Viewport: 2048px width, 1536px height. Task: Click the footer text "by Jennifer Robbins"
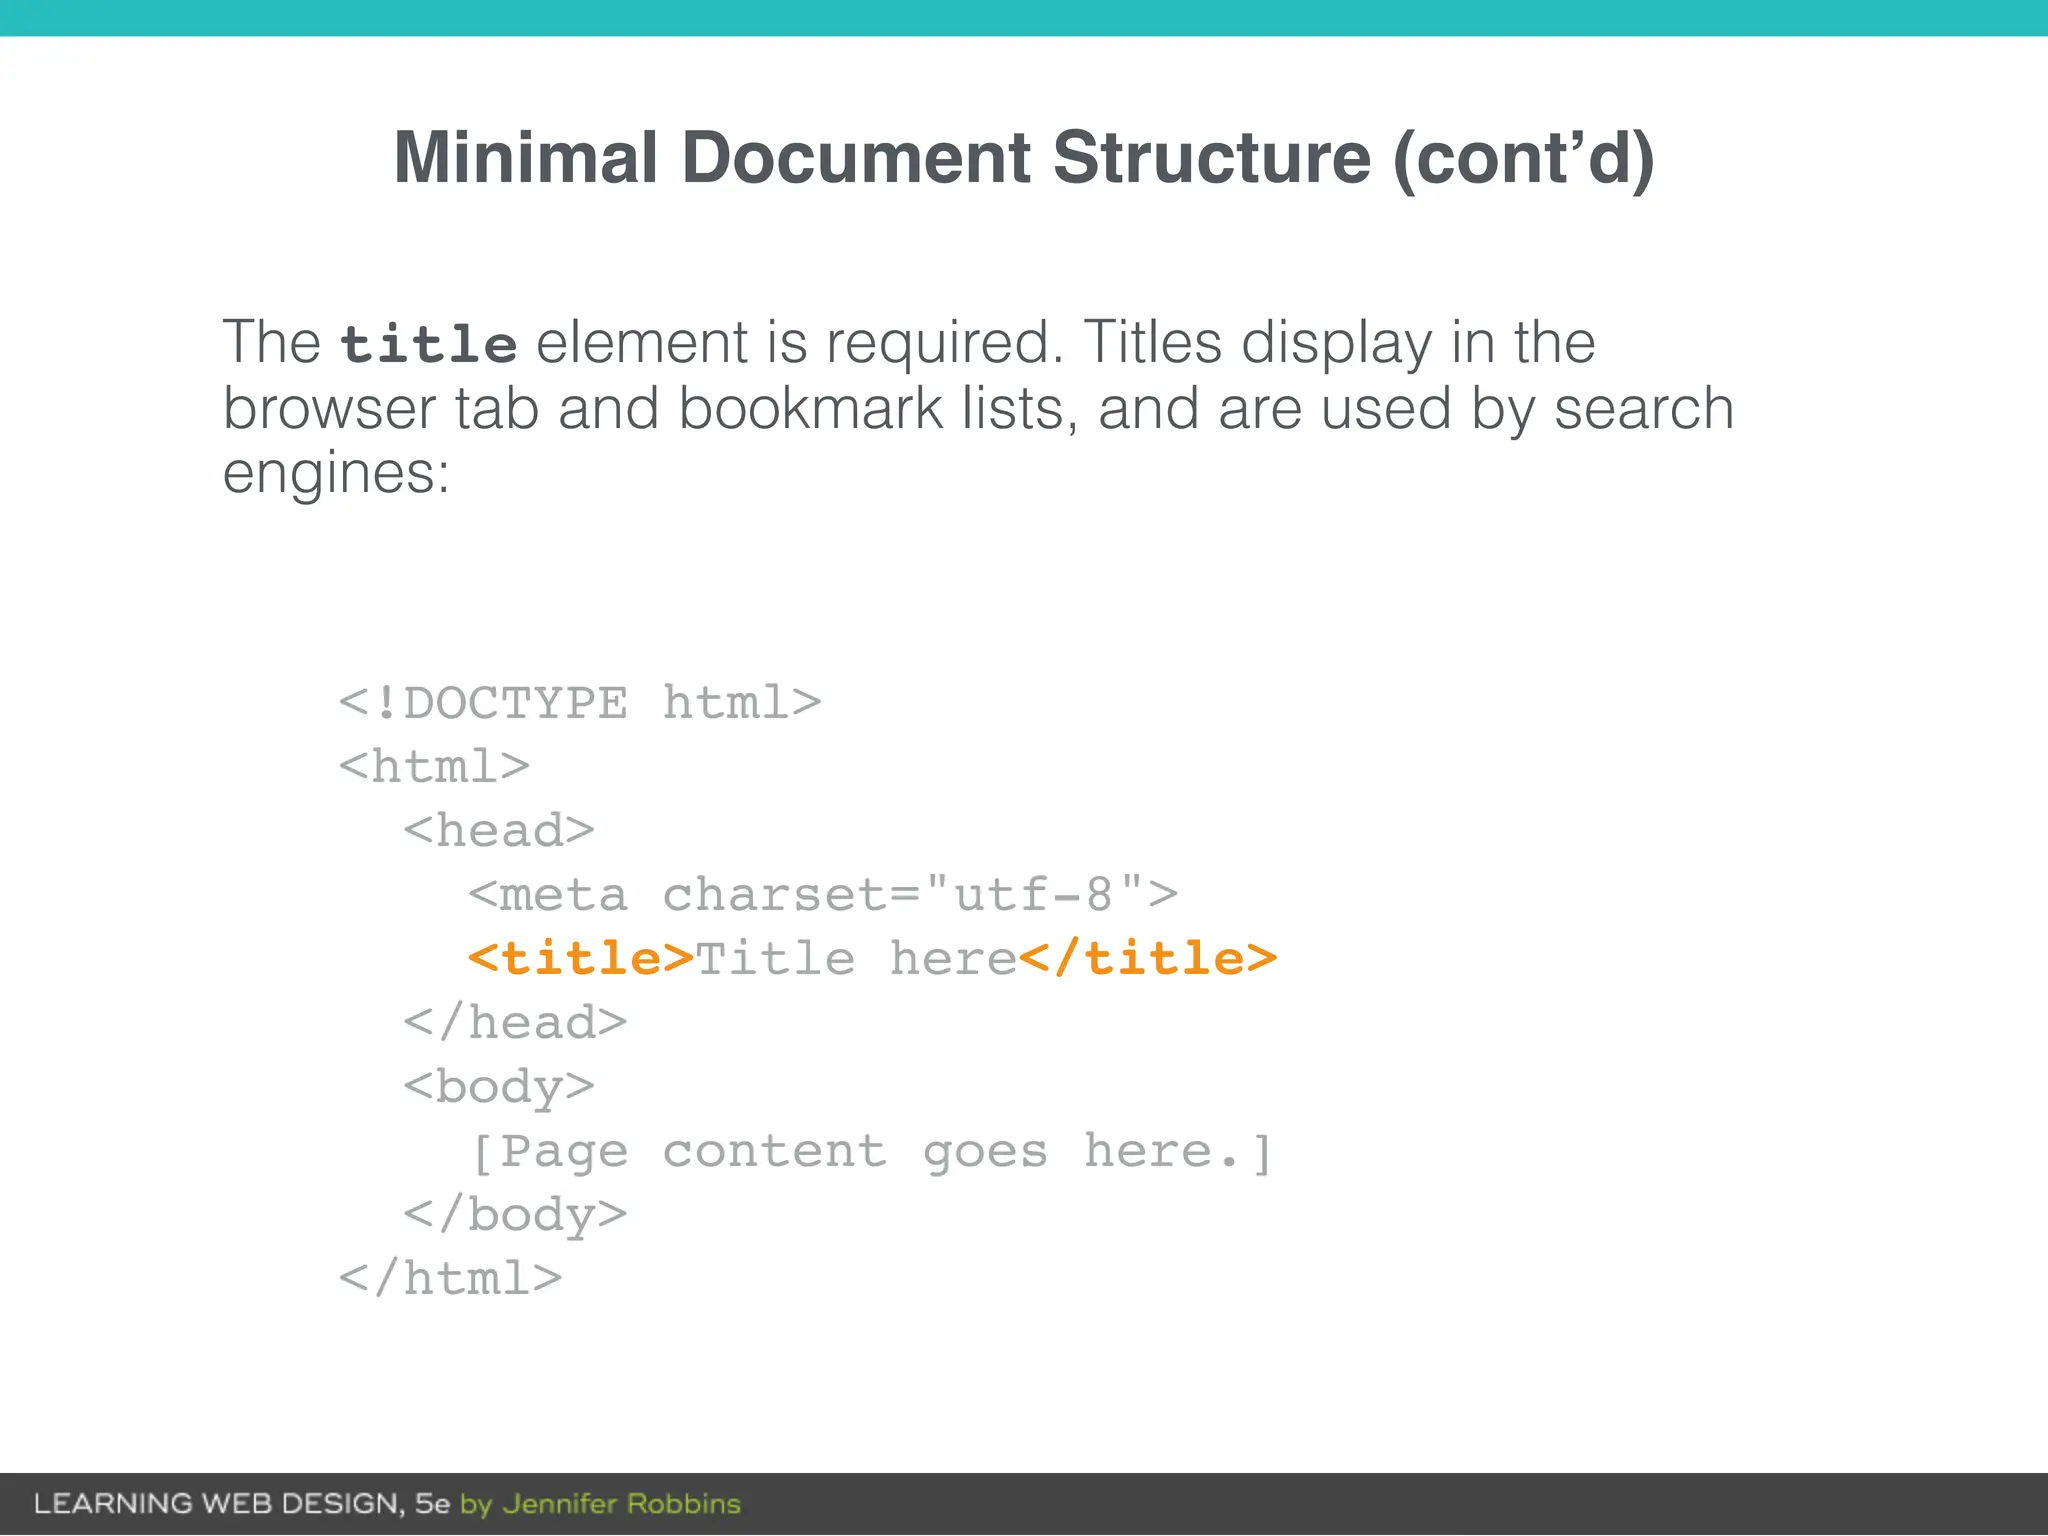coord(600,1504)
